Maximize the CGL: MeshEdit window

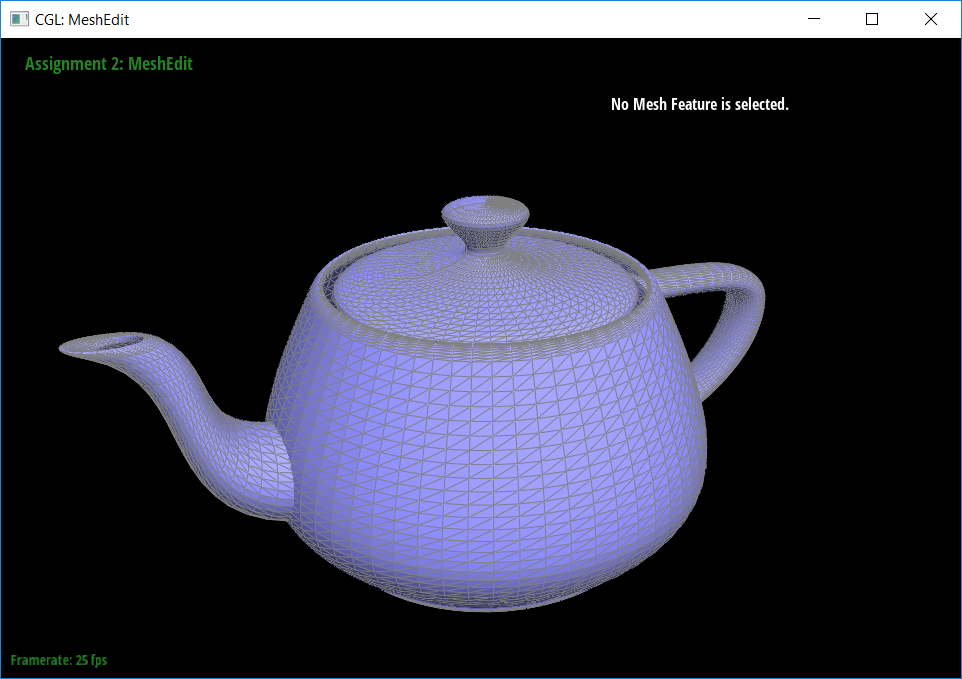[872, 19]
